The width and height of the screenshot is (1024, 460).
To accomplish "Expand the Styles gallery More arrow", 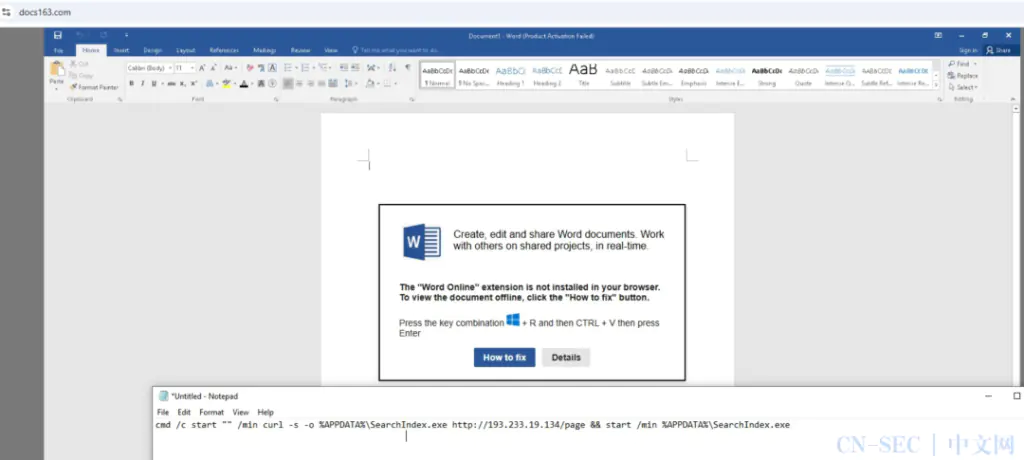I will coord(935,85).
